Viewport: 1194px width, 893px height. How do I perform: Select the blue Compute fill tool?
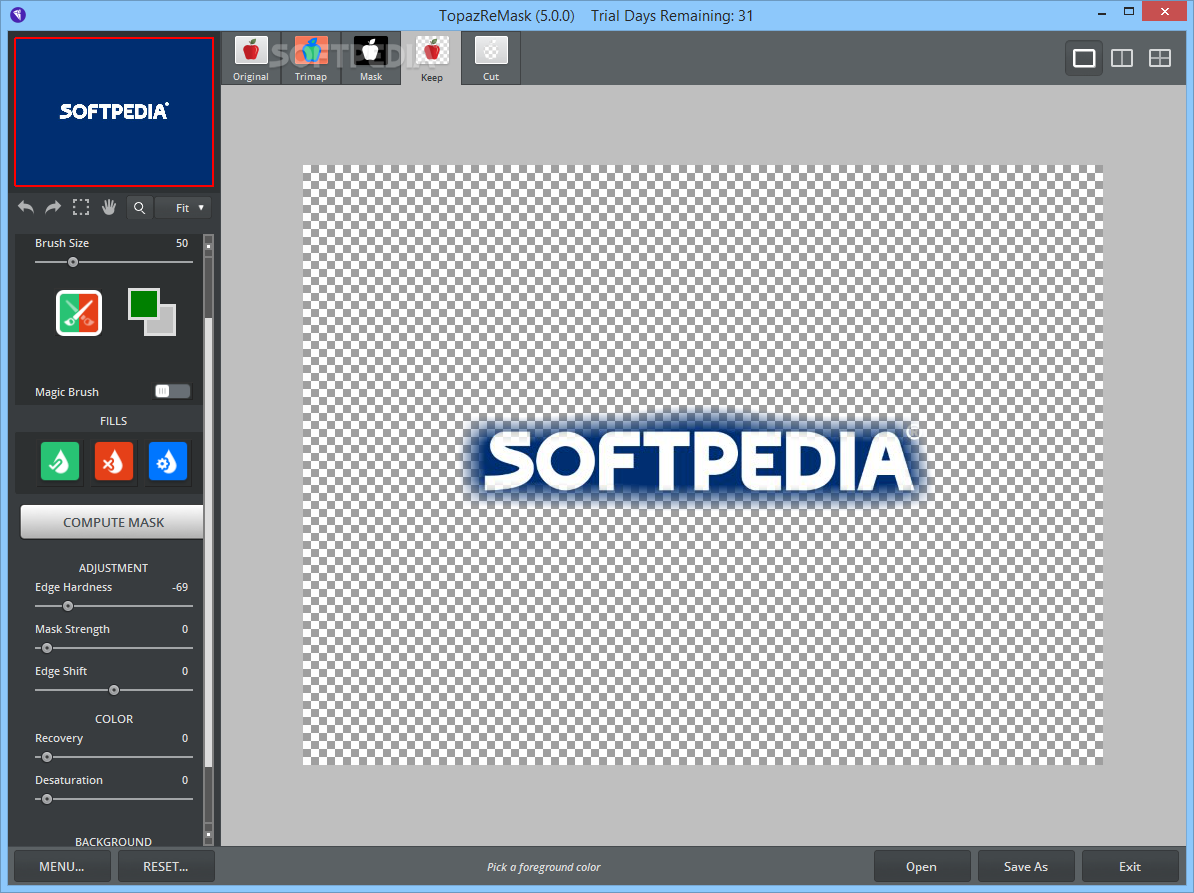(x=168, y=461)
